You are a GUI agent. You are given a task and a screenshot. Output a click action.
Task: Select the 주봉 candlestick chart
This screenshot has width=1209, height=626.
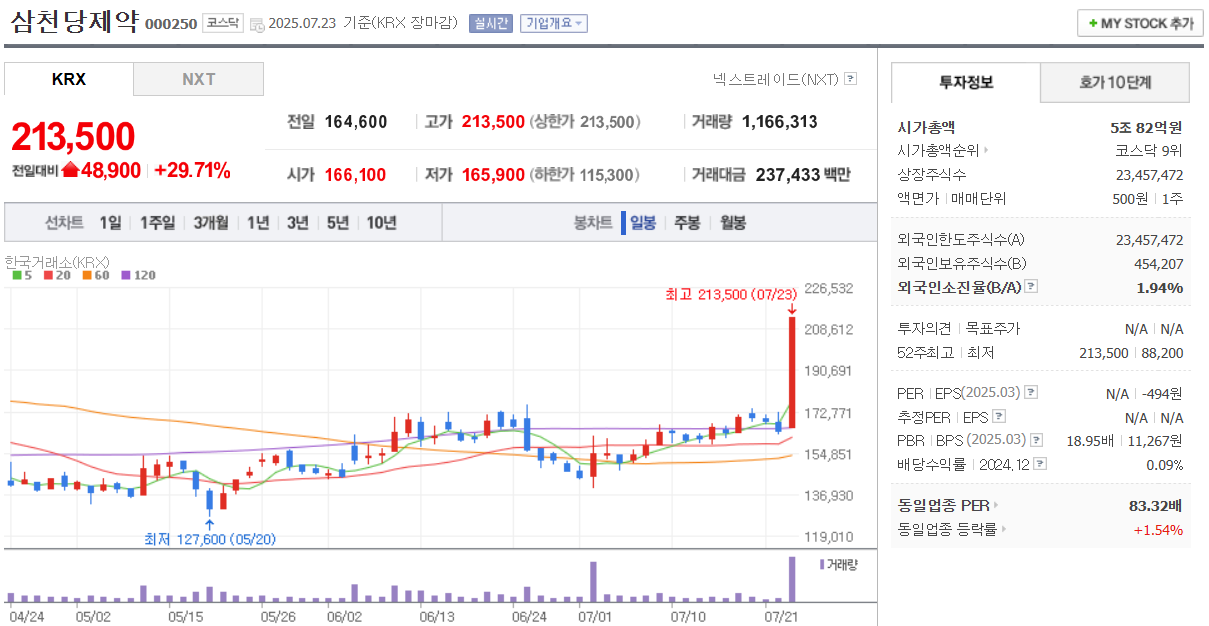(x=687, y=223)
